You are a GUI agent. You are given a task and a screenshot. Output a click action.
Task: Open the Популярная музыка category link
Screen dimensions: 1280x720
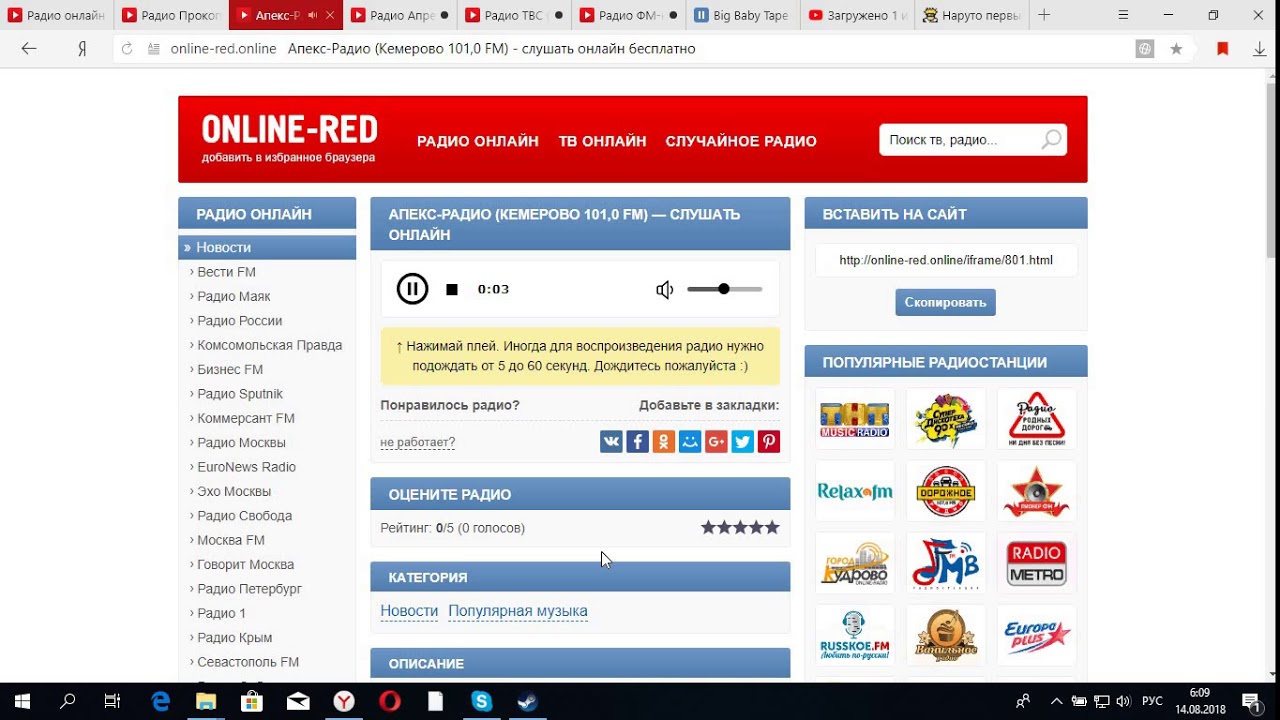pos(518,611)
